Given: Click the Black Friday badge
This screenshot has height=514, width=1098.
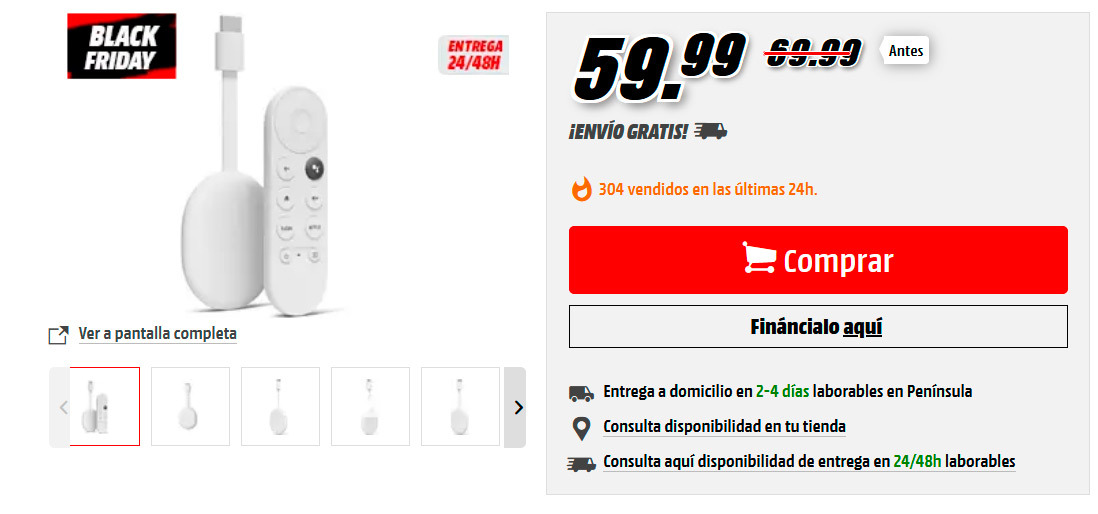Looking at the screenshot, I should [x=122, y=46].
